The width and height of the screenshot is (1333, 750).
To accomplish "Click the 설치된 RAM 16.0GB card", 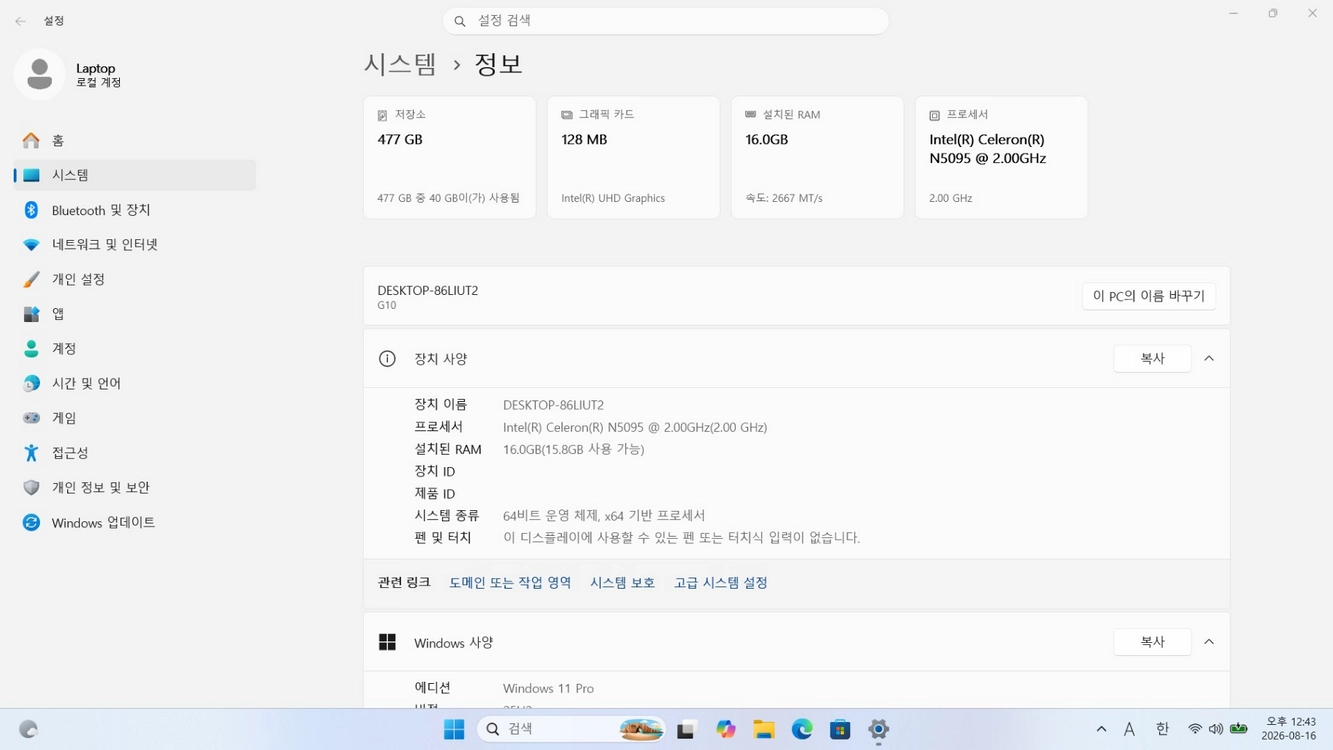I will (x=817, y=157).
